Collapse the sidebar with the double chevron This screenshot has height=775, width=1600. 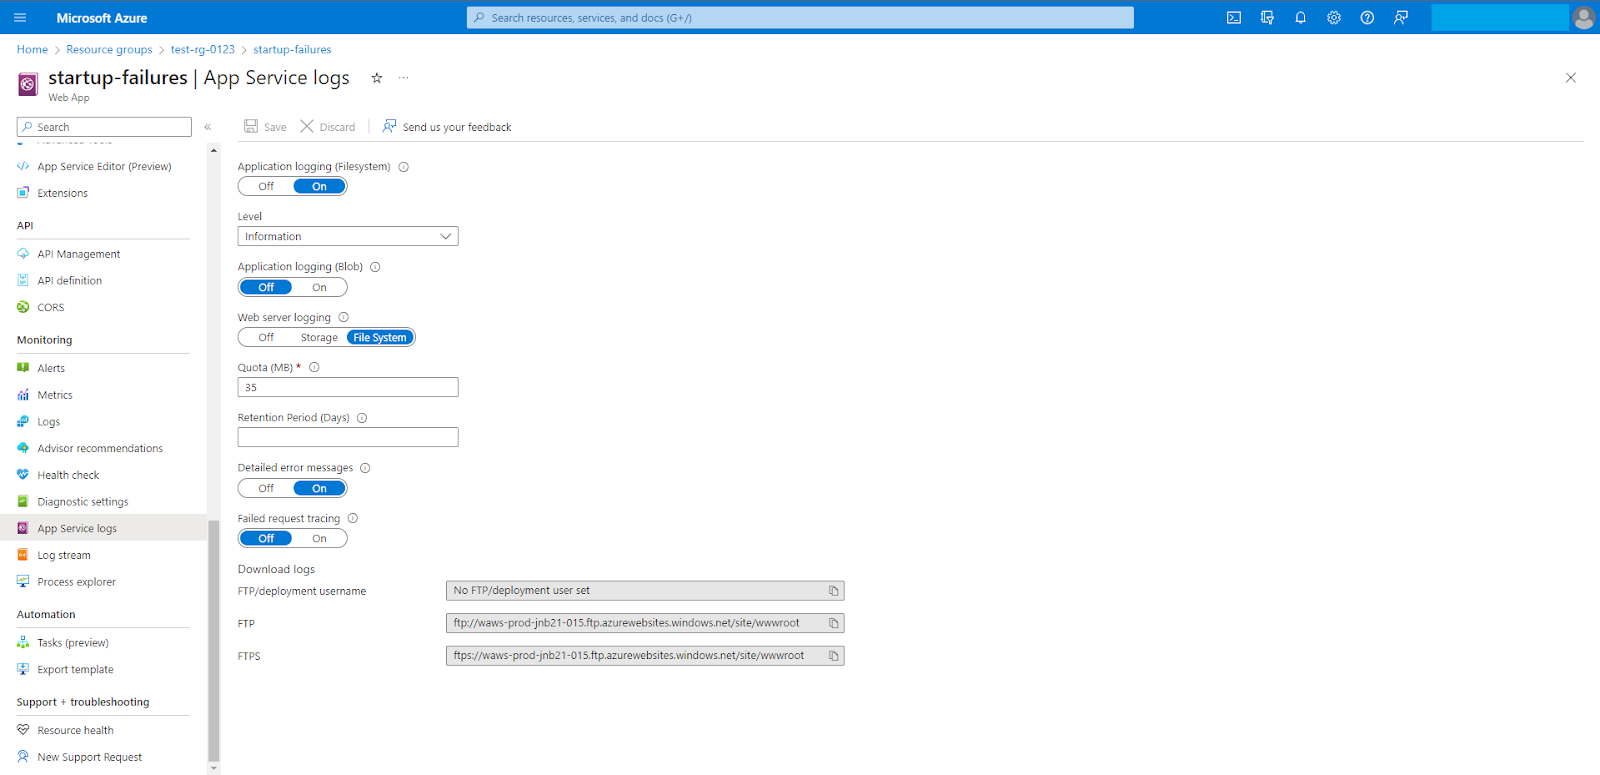(208, 127)
